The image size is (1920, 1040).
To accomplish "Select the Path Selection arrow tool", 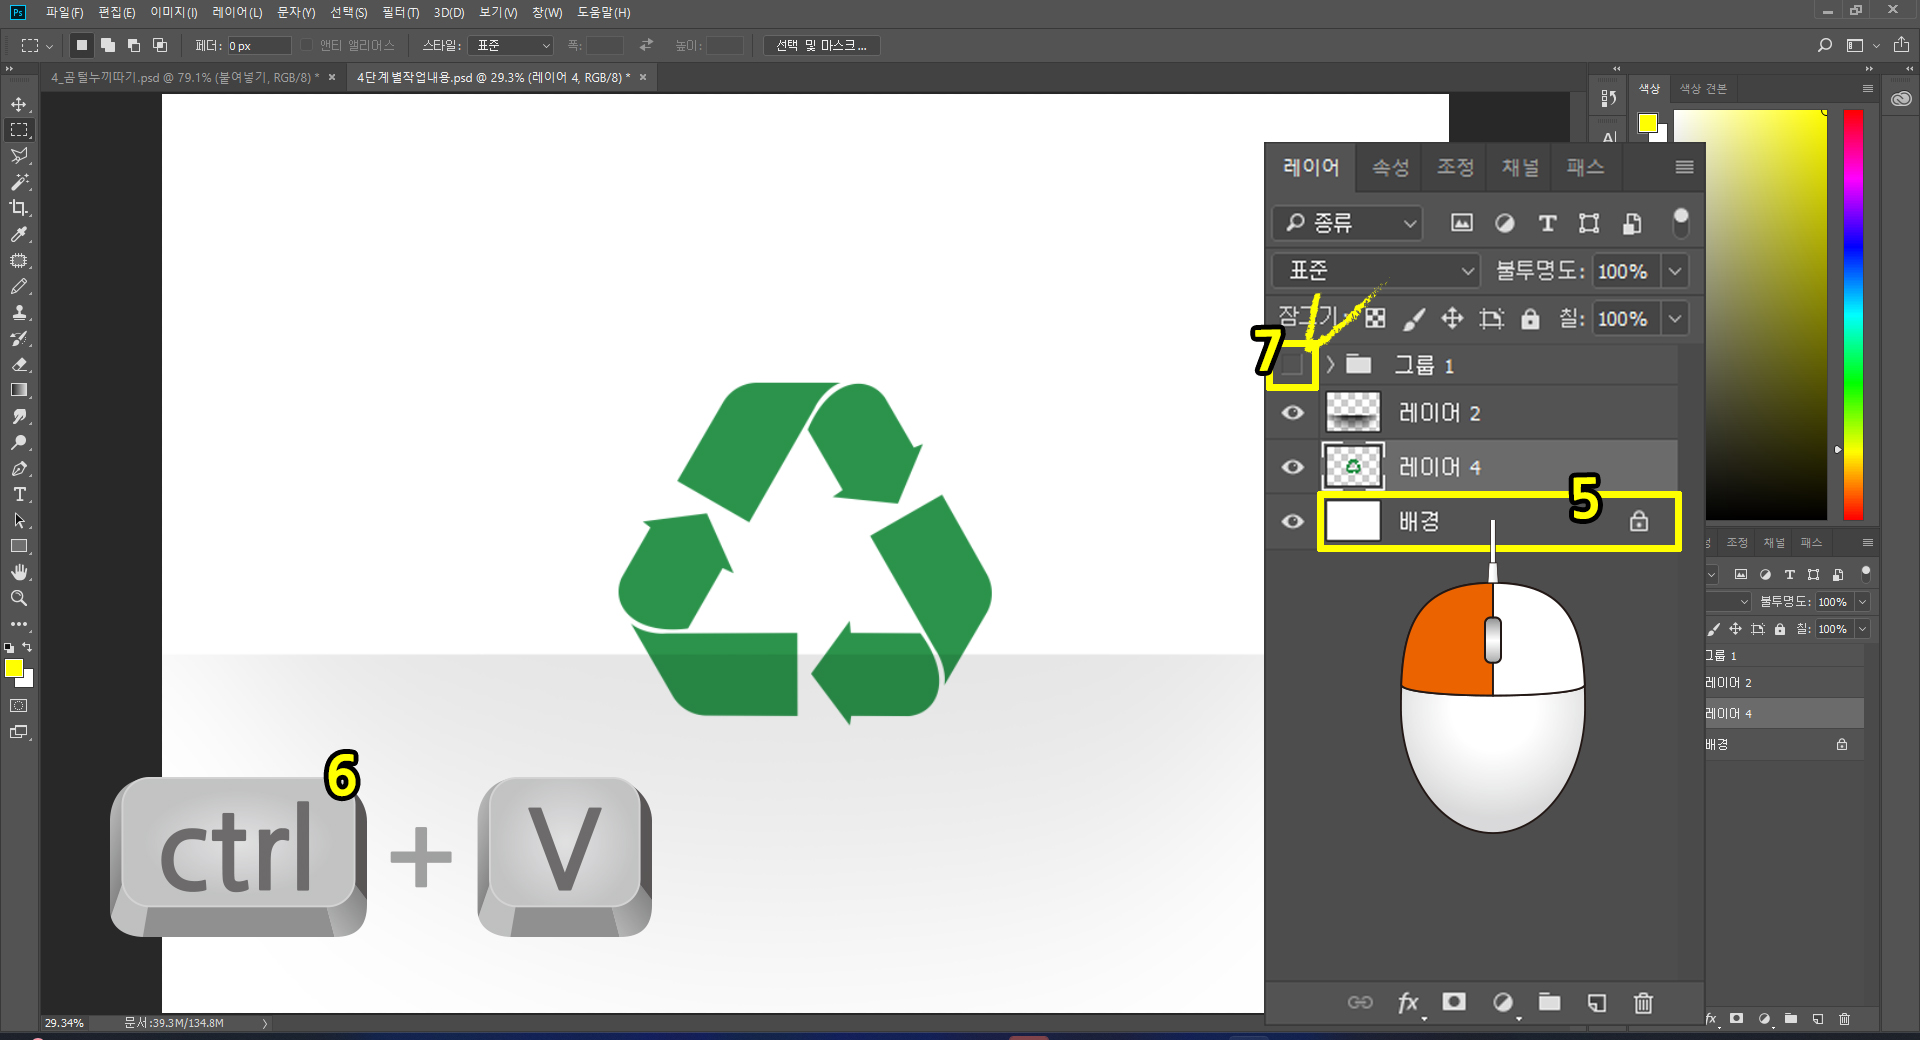I will [19, 520].
